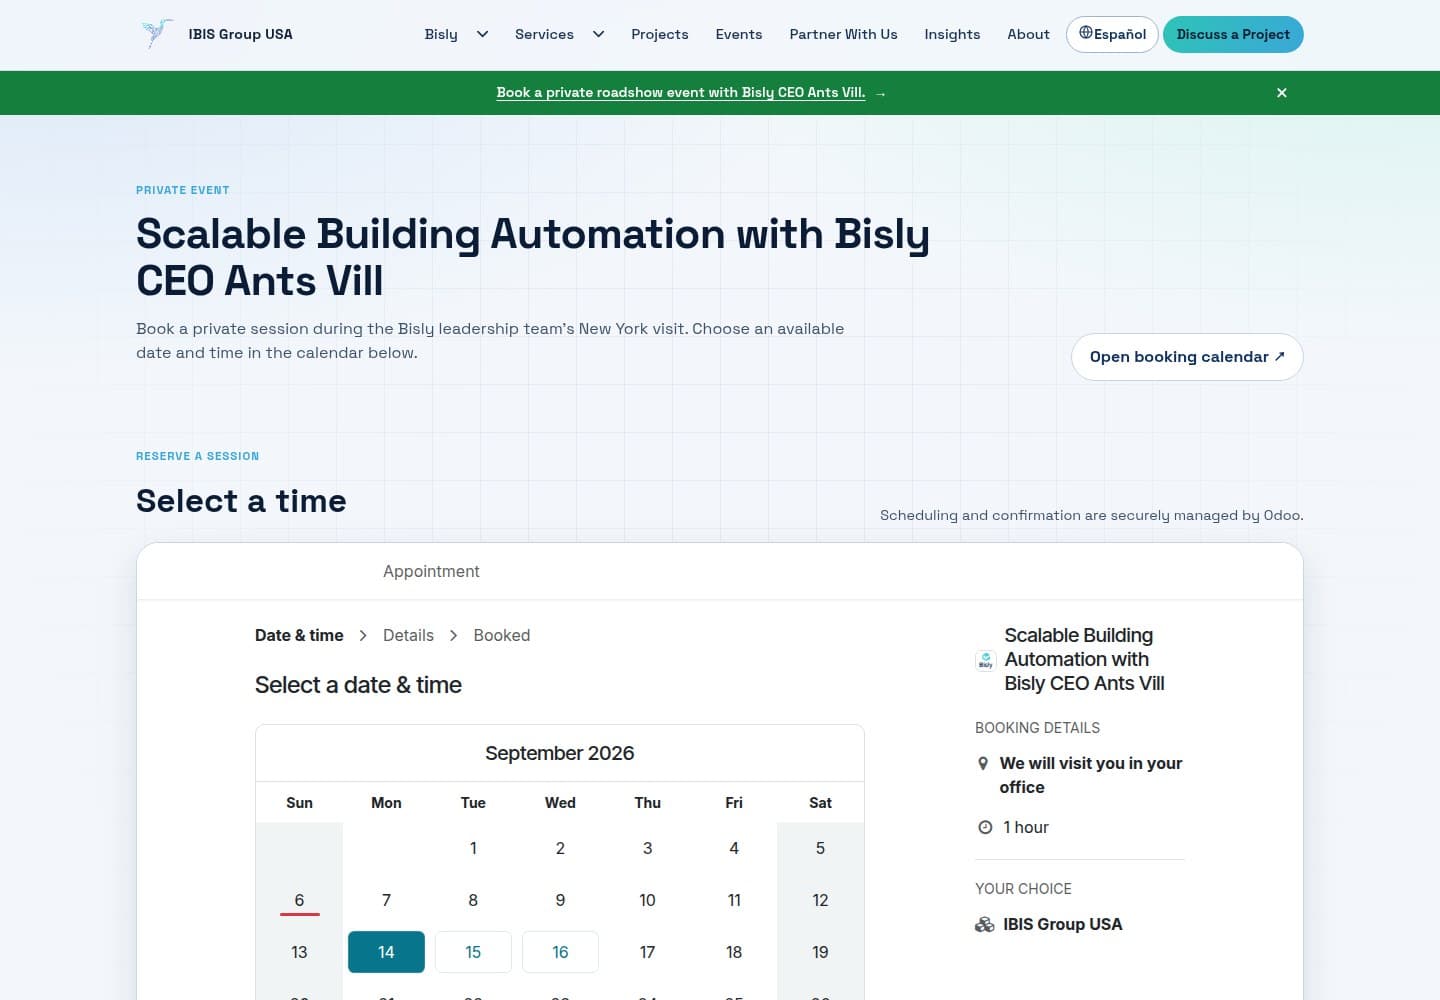Click the September 2026 month header
1440x1000 pixels.
pos(560,753)
